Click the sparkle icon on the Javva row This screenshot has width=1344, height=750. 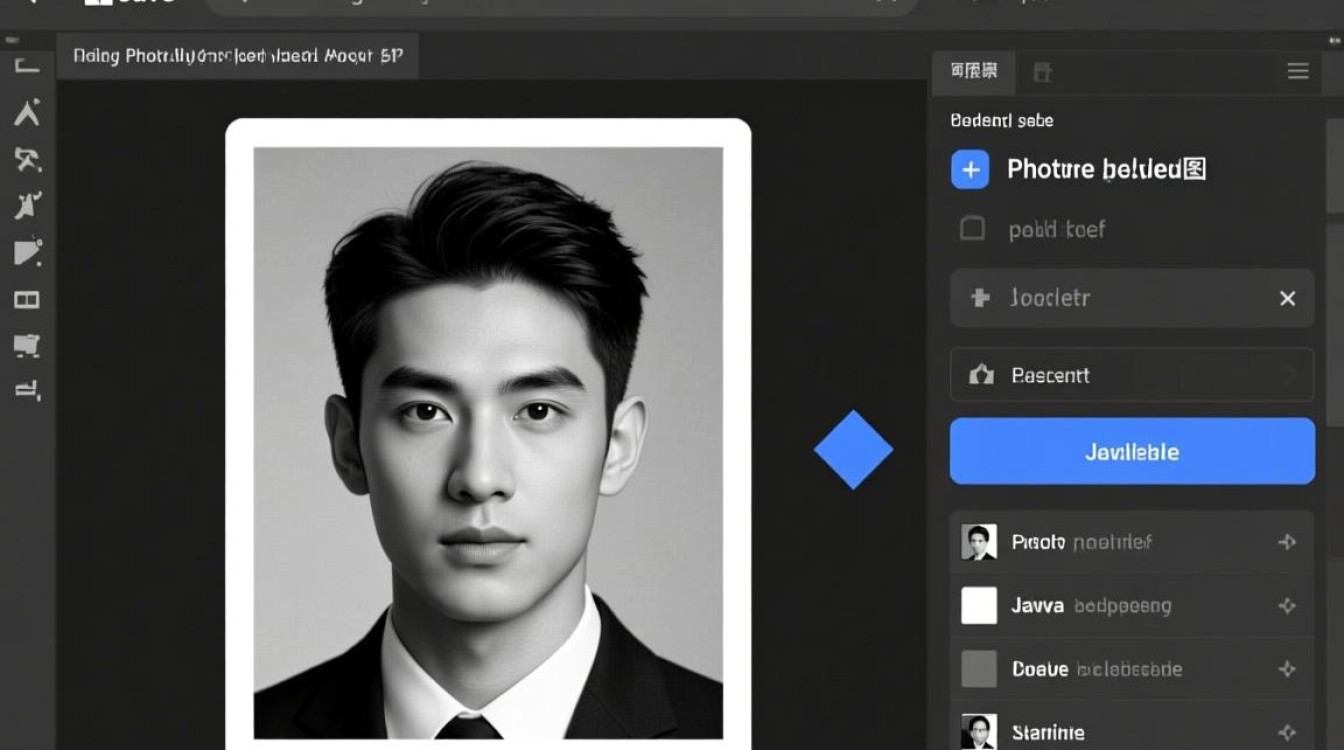click(1287, 606)
